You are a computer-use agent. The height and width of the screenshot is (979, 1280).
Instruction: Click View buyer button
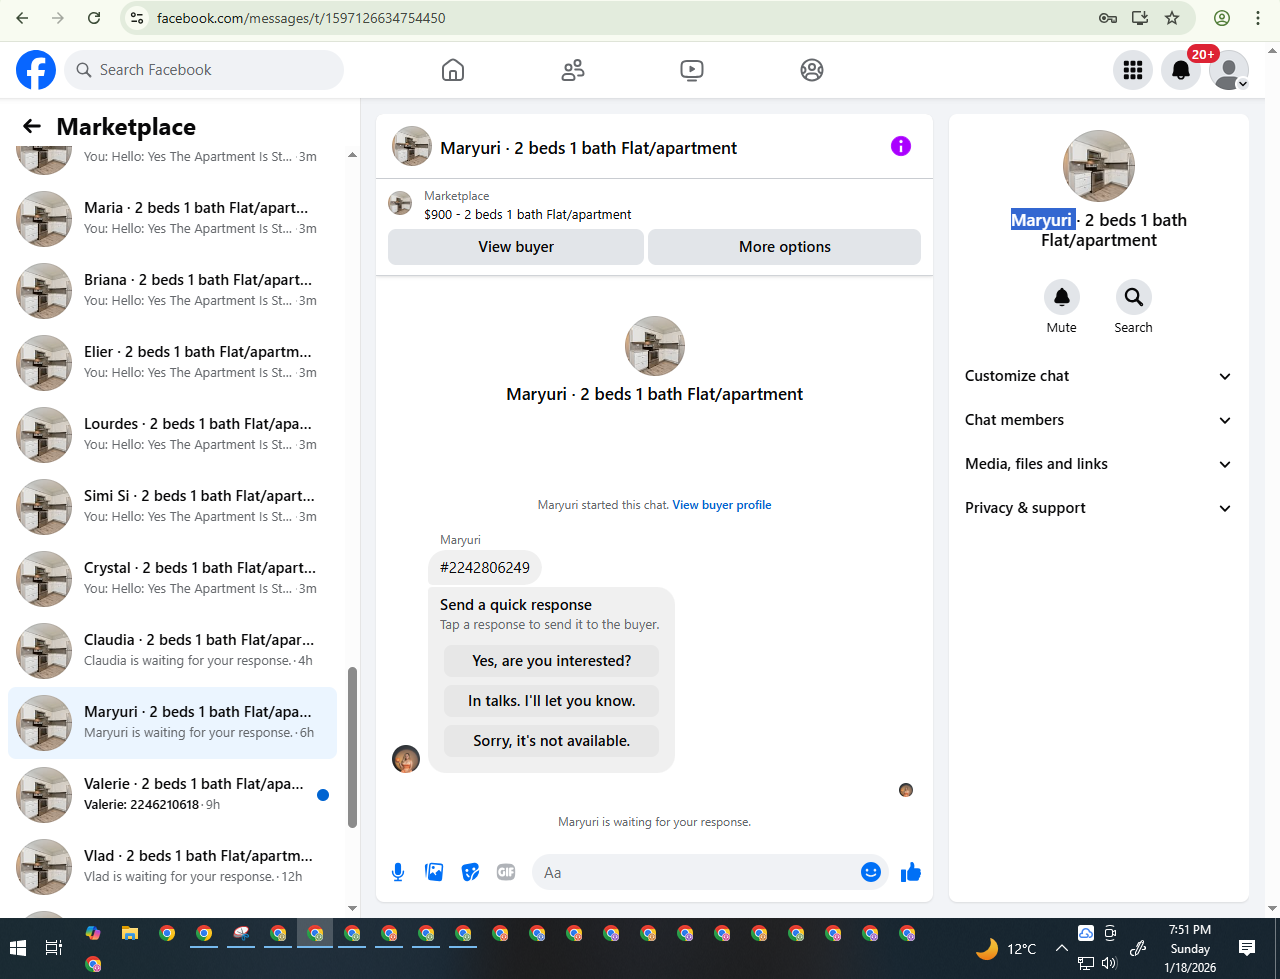coord(516,247)
